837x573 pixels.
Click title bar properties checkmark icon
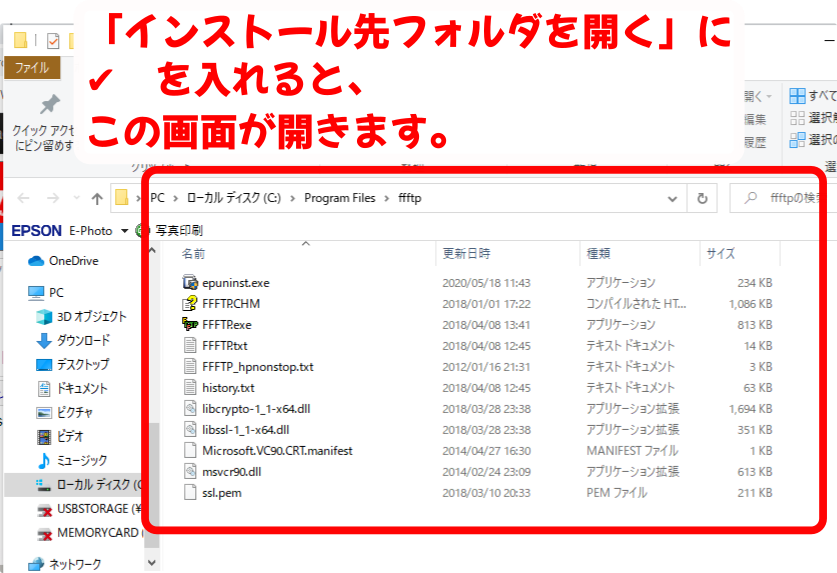[53, 41]
